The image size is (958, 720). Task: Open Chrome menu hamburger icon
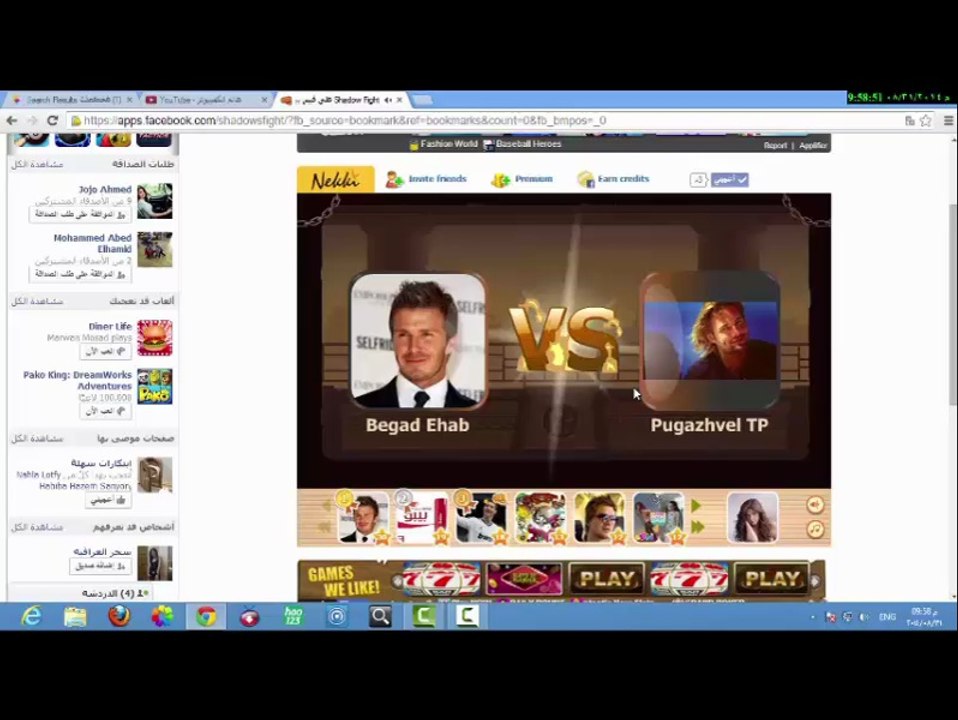[948, 120]
